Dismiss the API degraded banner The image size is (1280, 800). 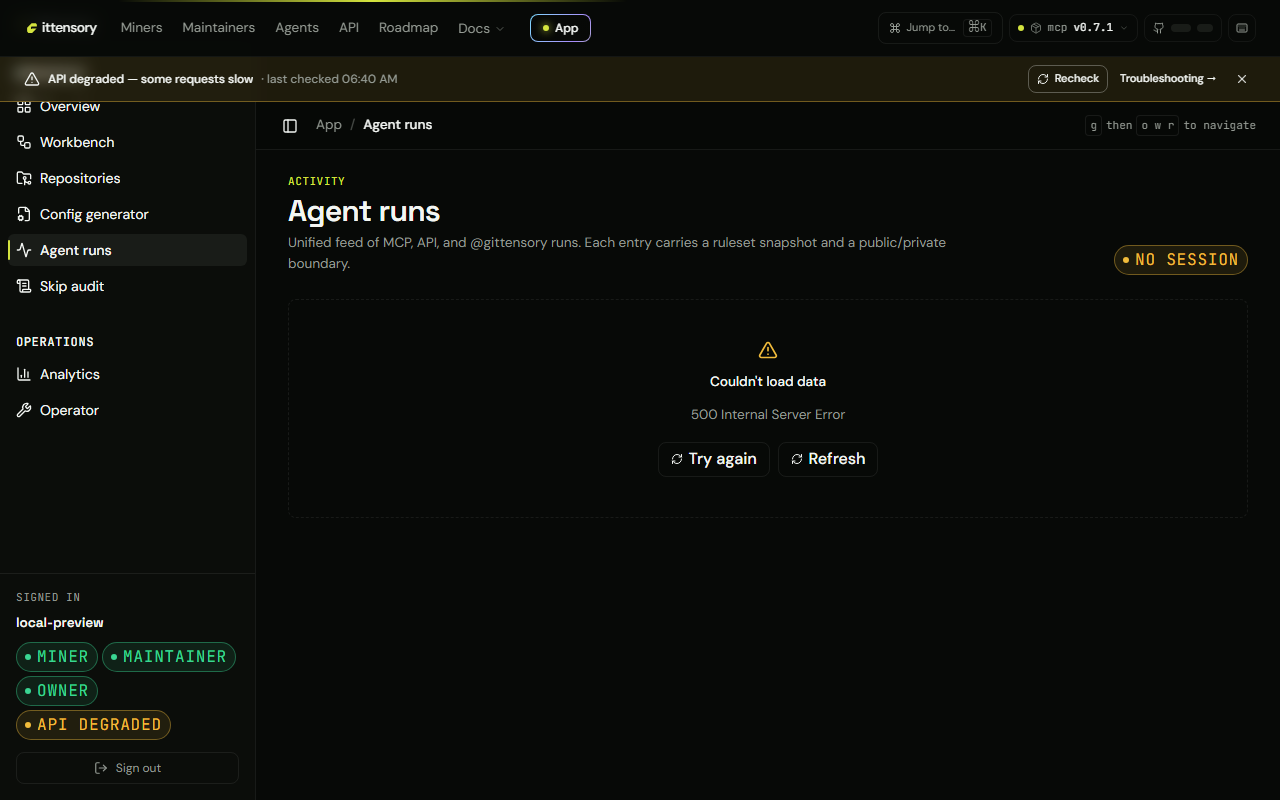[1242, 79]
